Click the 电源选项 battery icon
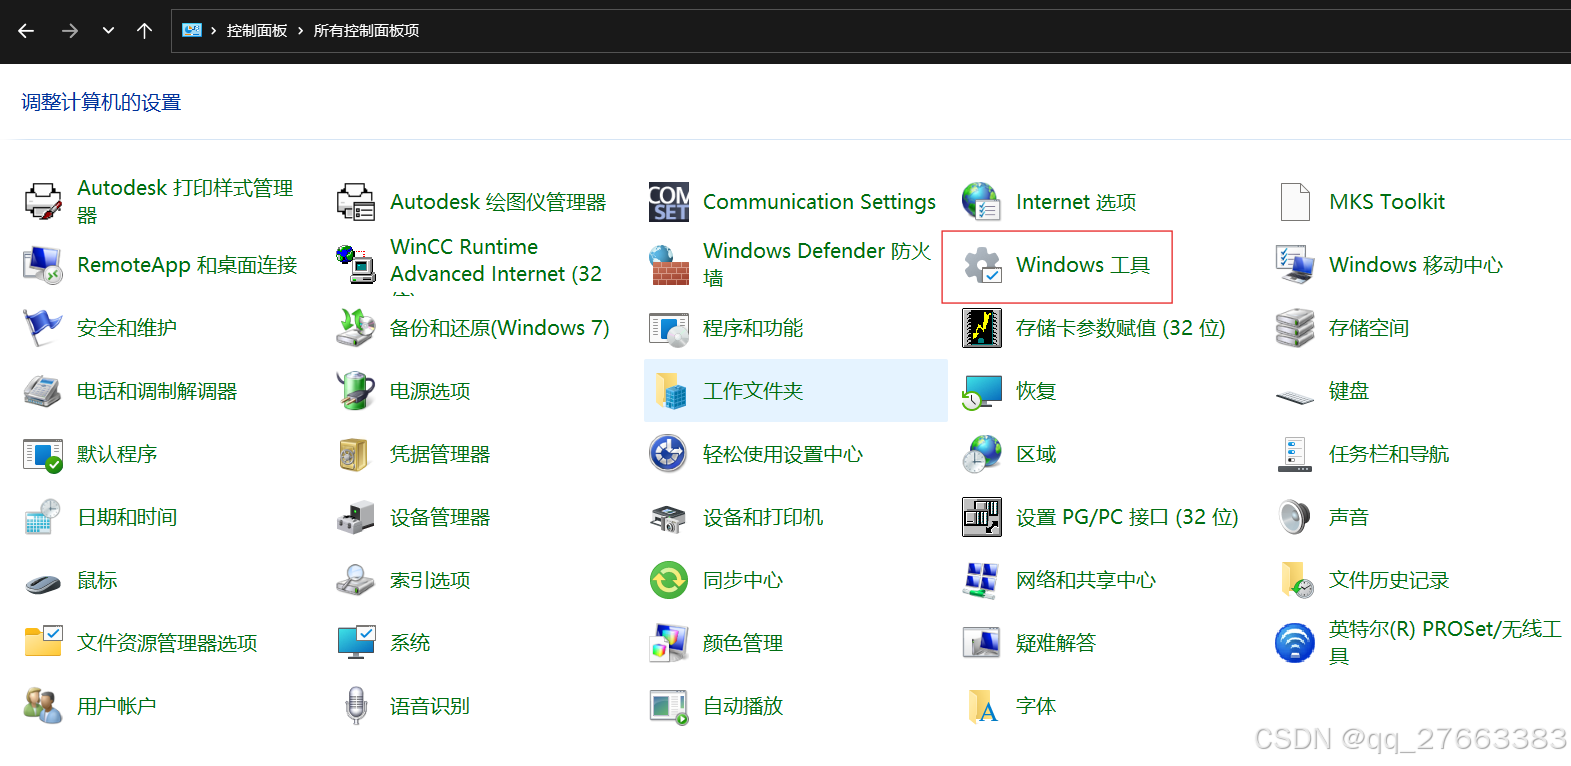 (356, 391)
